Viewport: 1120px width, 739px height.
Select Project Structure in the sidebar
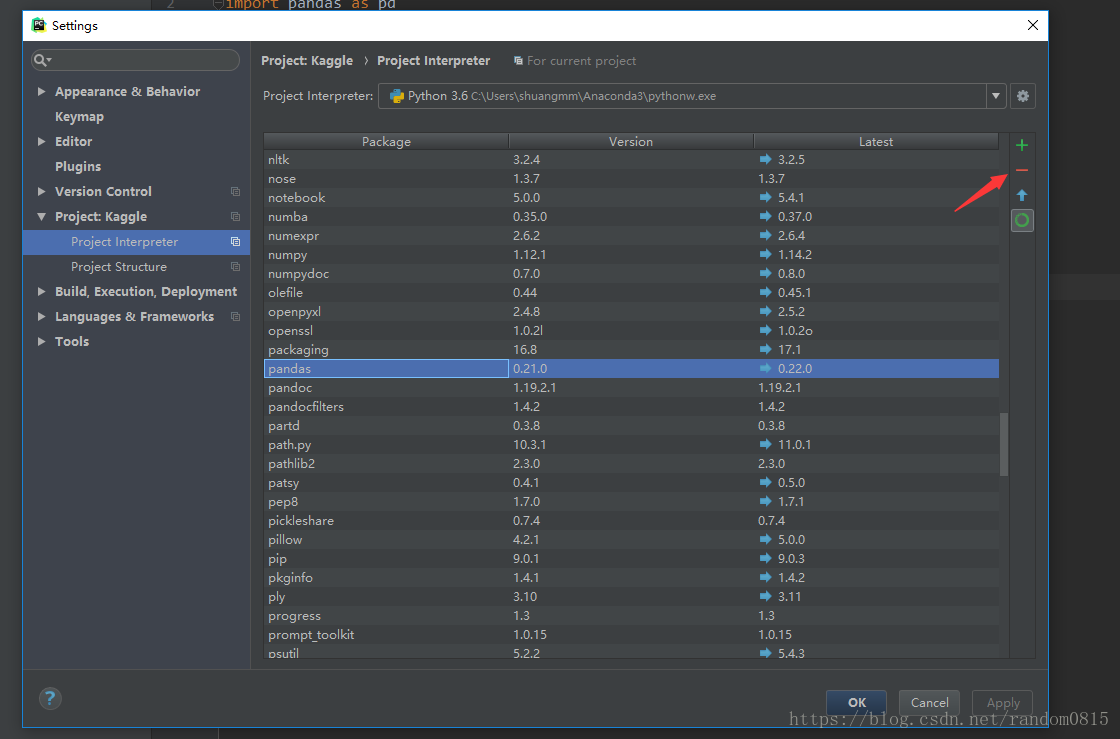click(119, 267)
